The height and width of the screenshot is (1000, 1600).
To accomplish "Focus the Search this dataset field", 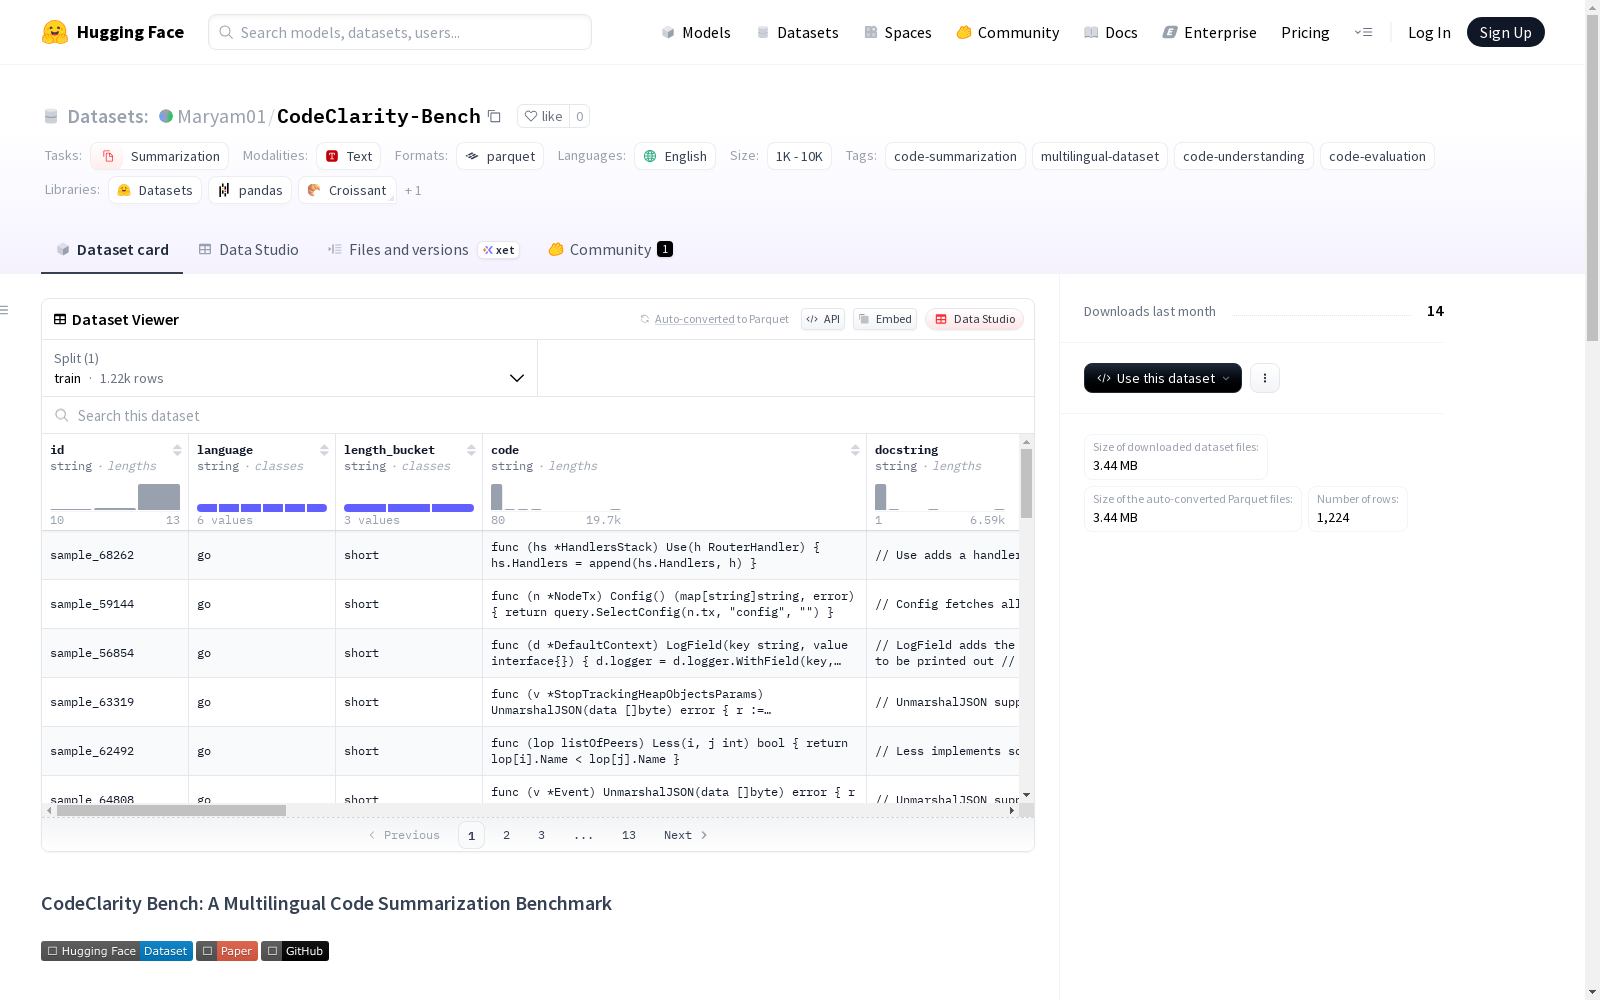I will (538, 415).
